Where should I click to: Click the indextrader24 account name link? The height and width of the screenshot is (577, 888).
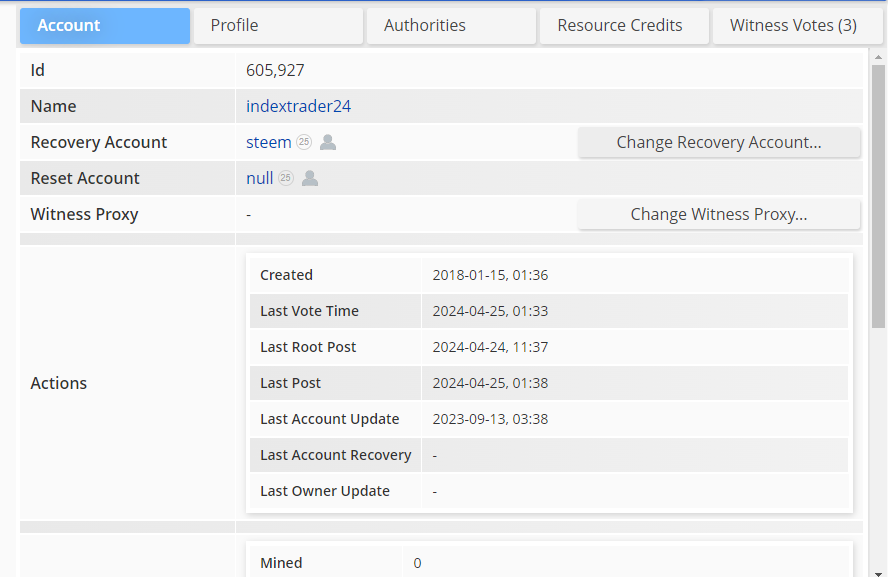298,106
